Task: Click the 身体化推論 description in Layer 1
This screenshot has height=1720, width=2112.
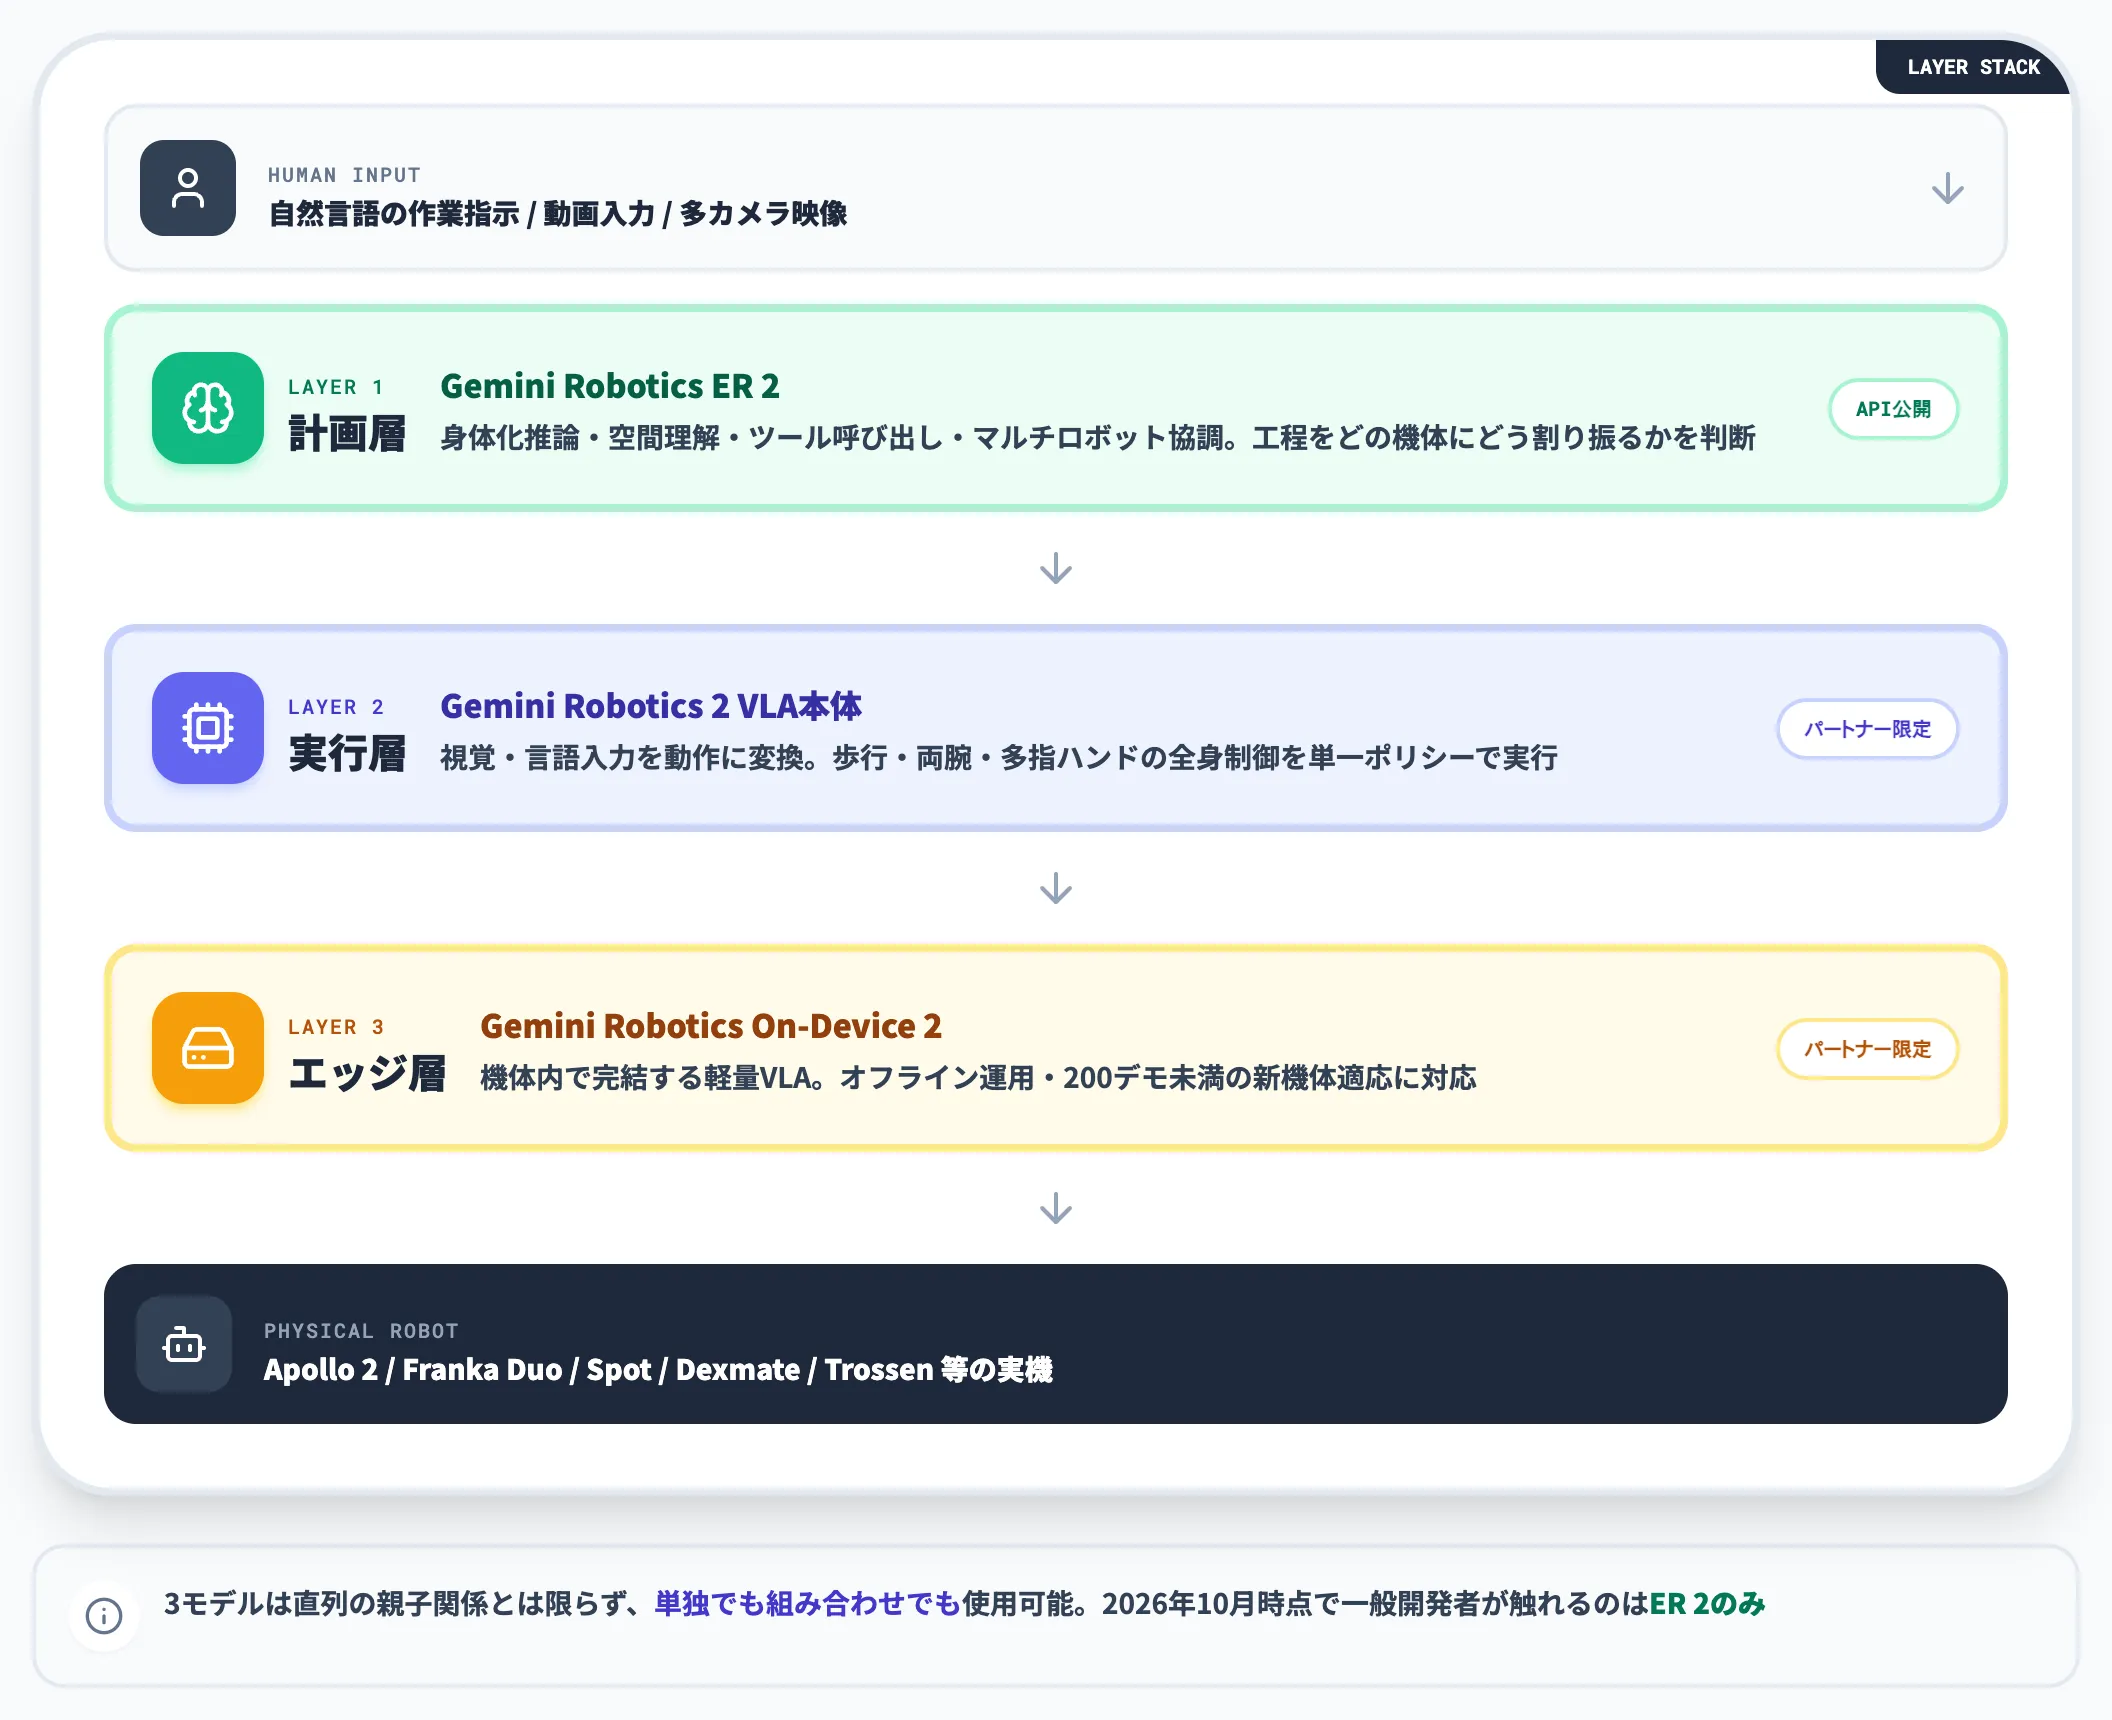Action: (x=1098, y=438)
